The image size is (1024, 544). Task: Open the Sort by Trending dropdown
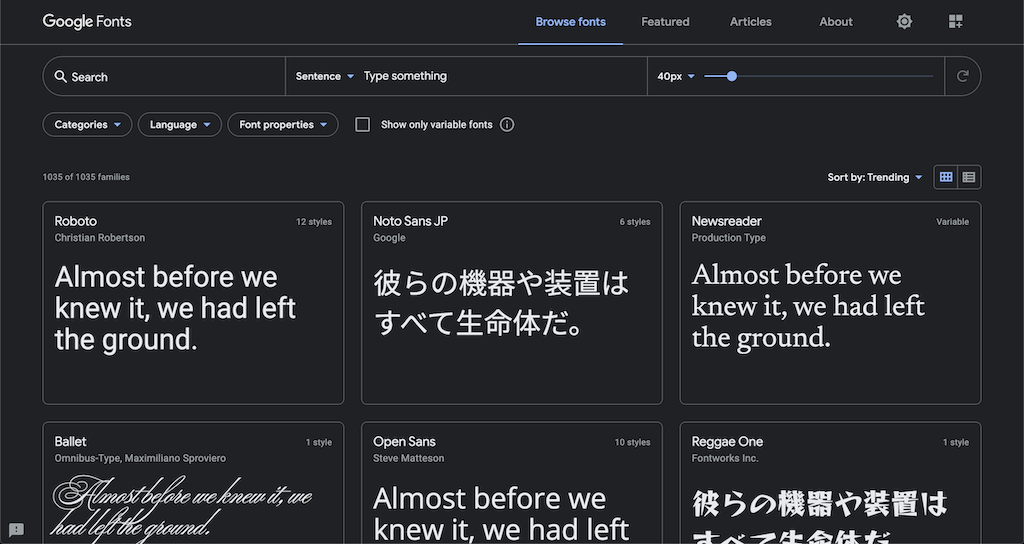click(x=875, y=177)
